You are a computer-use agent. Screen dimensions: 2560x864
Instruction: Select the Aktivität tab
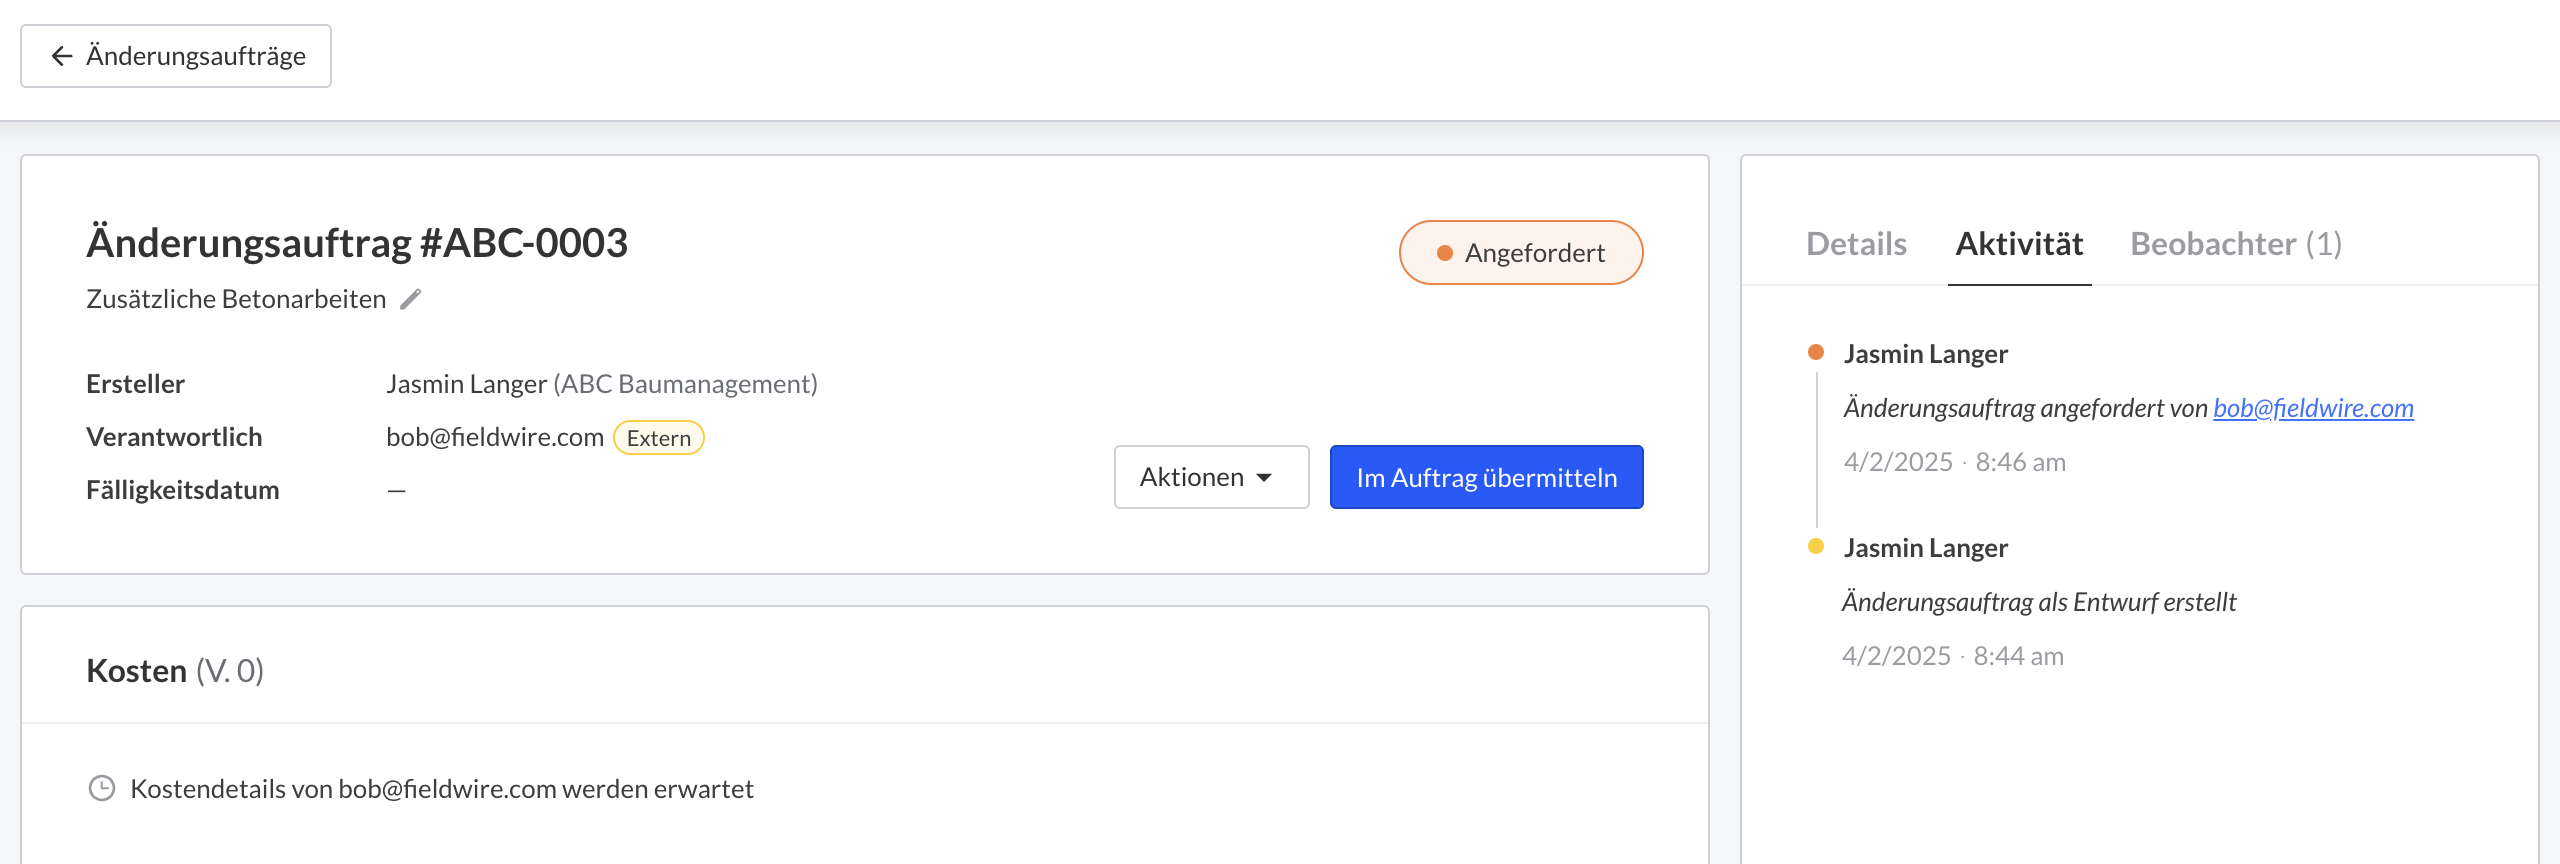coord(2019,244)
